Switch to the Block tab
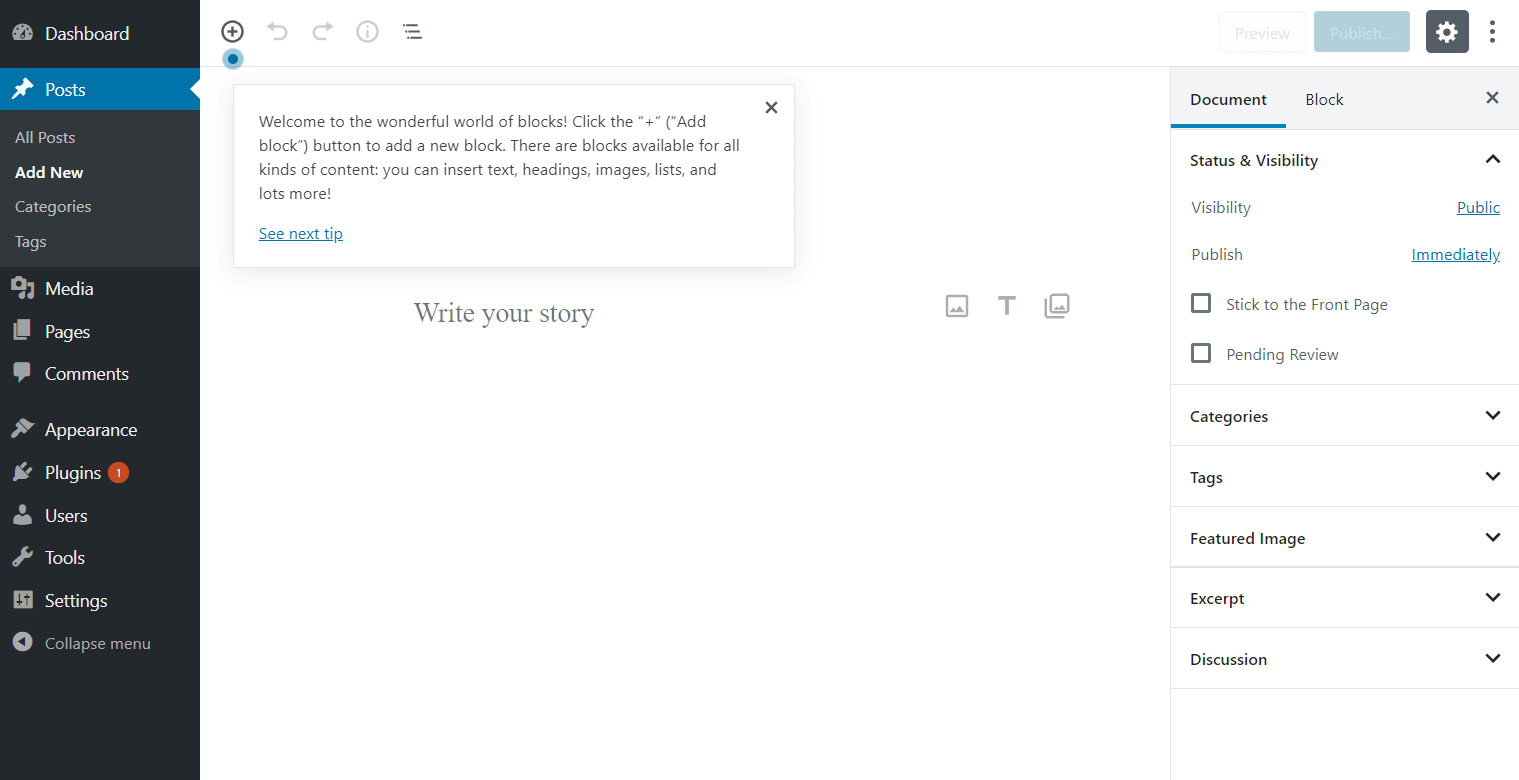1519x780 pixels. pyautogui.click(x=1324, y=99)
